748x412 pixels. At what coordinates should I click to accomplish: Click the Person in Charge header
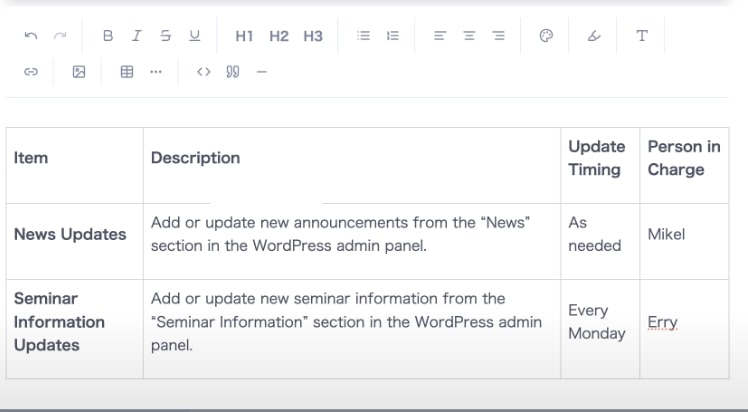click(684, 165)
